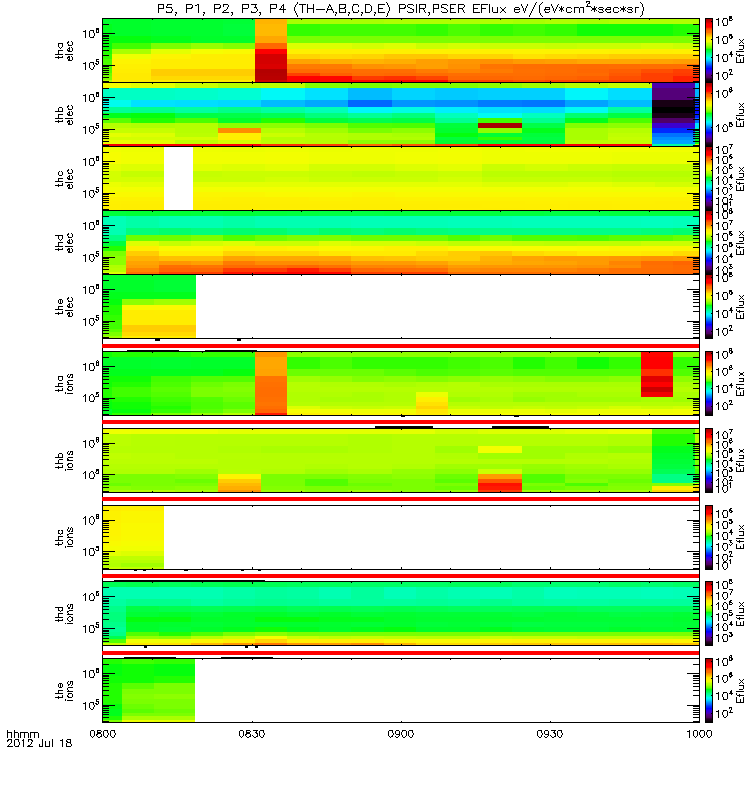Viewport: 750px width, 800px height.
Task: Click the Eflux label beside tha ions
Action: 740,383
